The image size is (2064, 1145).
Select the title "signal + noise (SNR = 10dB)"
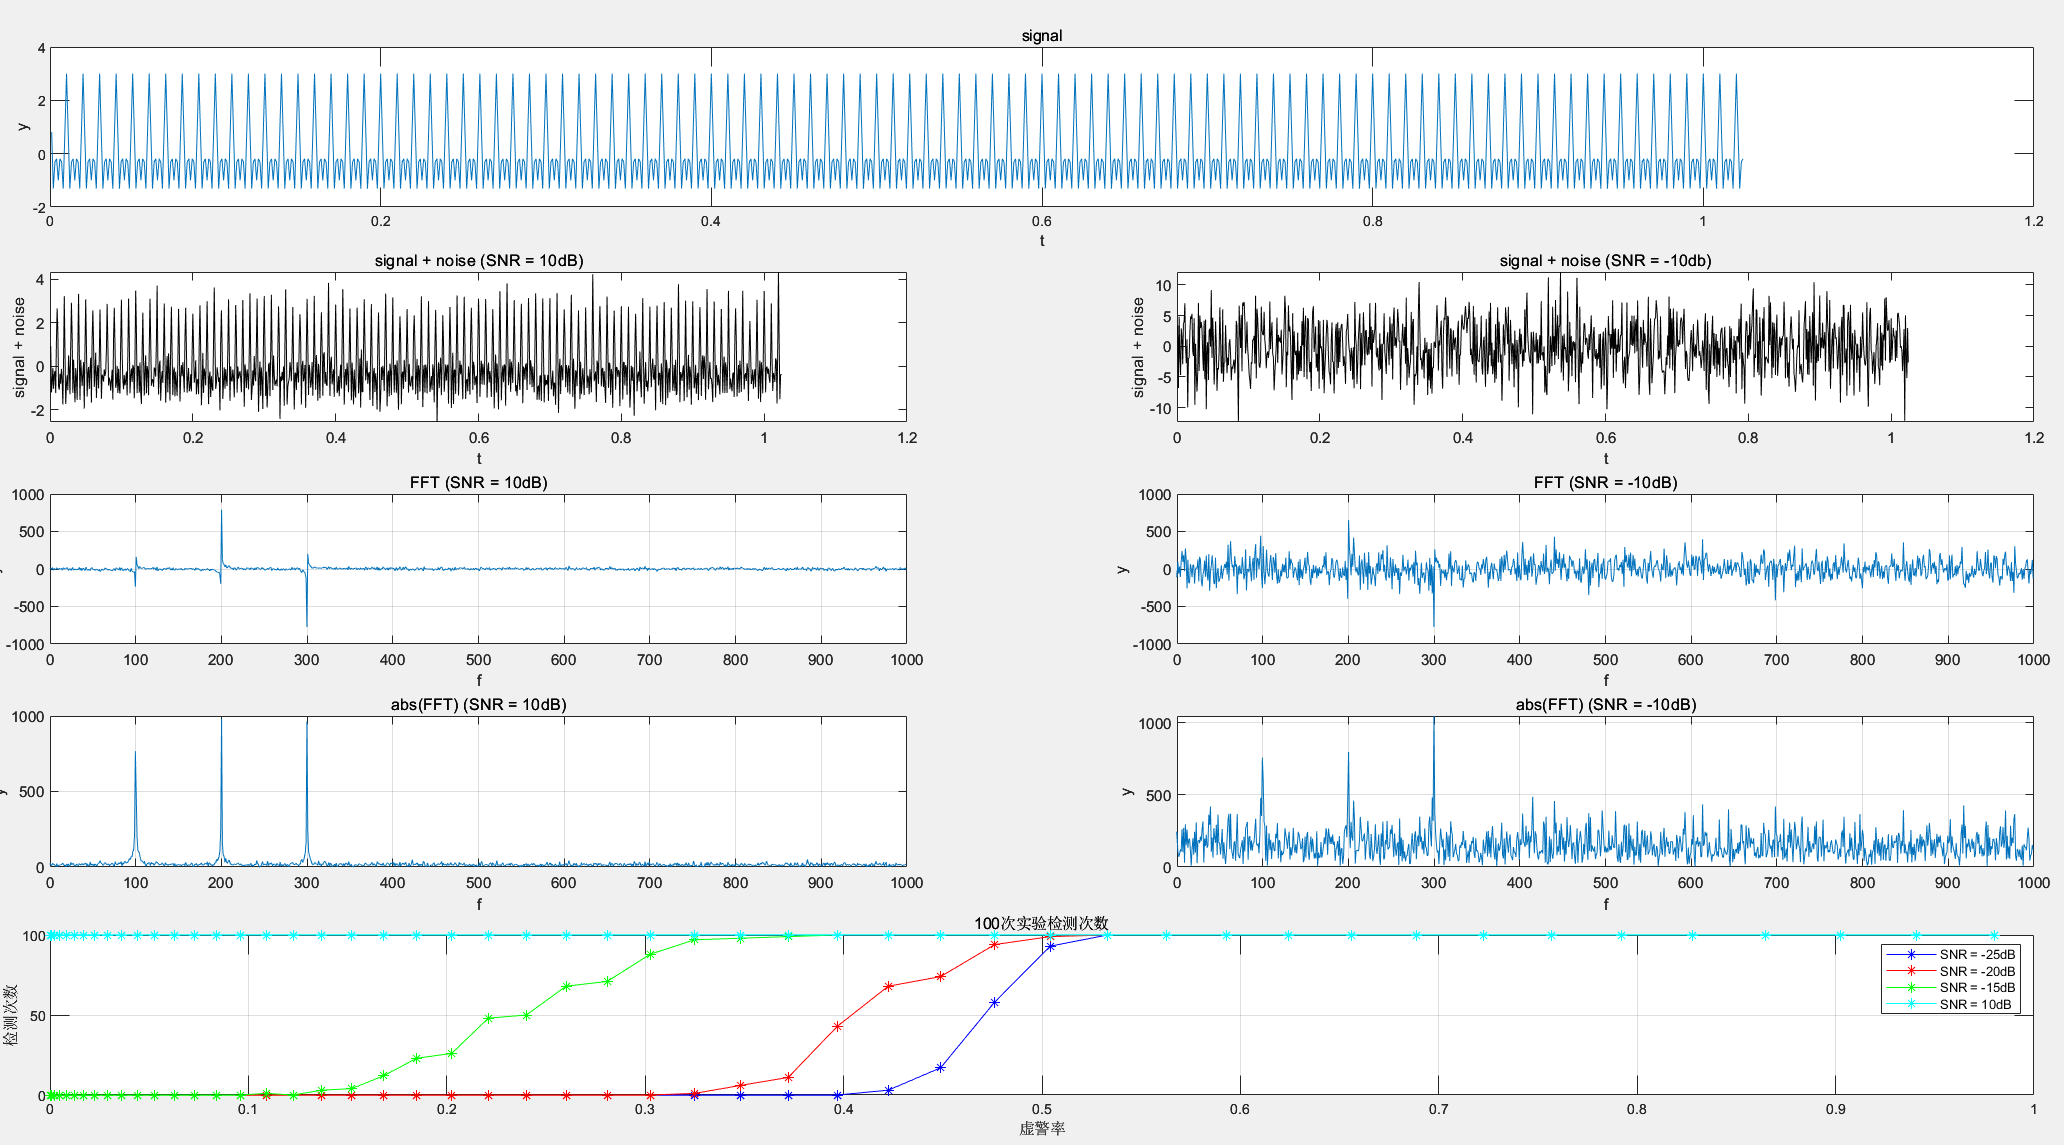pos(479,261)
